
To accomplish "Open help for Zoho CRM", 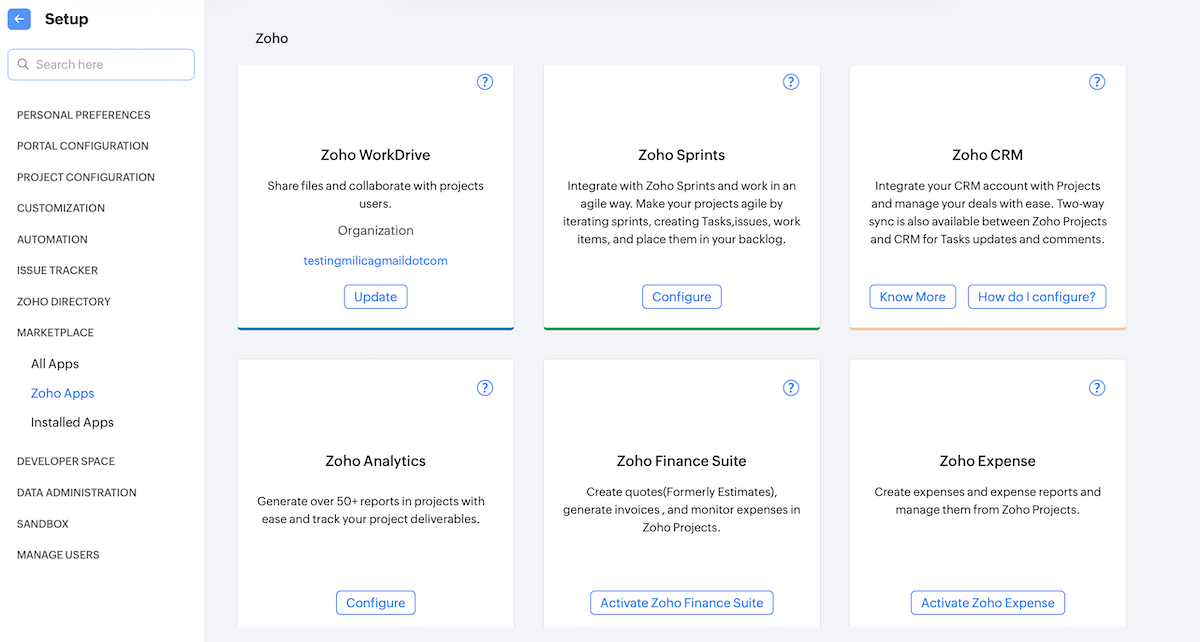I will 1097,82.
